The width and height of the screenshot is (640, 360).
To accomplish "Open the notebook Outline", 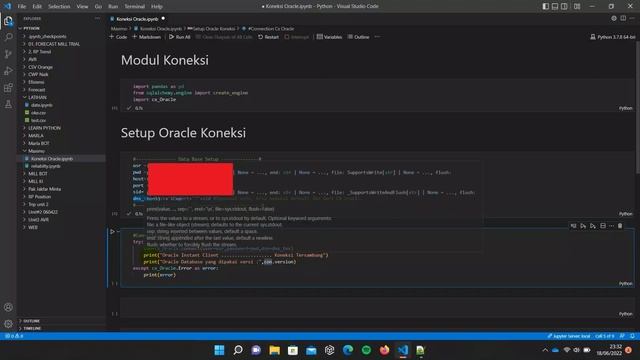I will pos(358,37).
